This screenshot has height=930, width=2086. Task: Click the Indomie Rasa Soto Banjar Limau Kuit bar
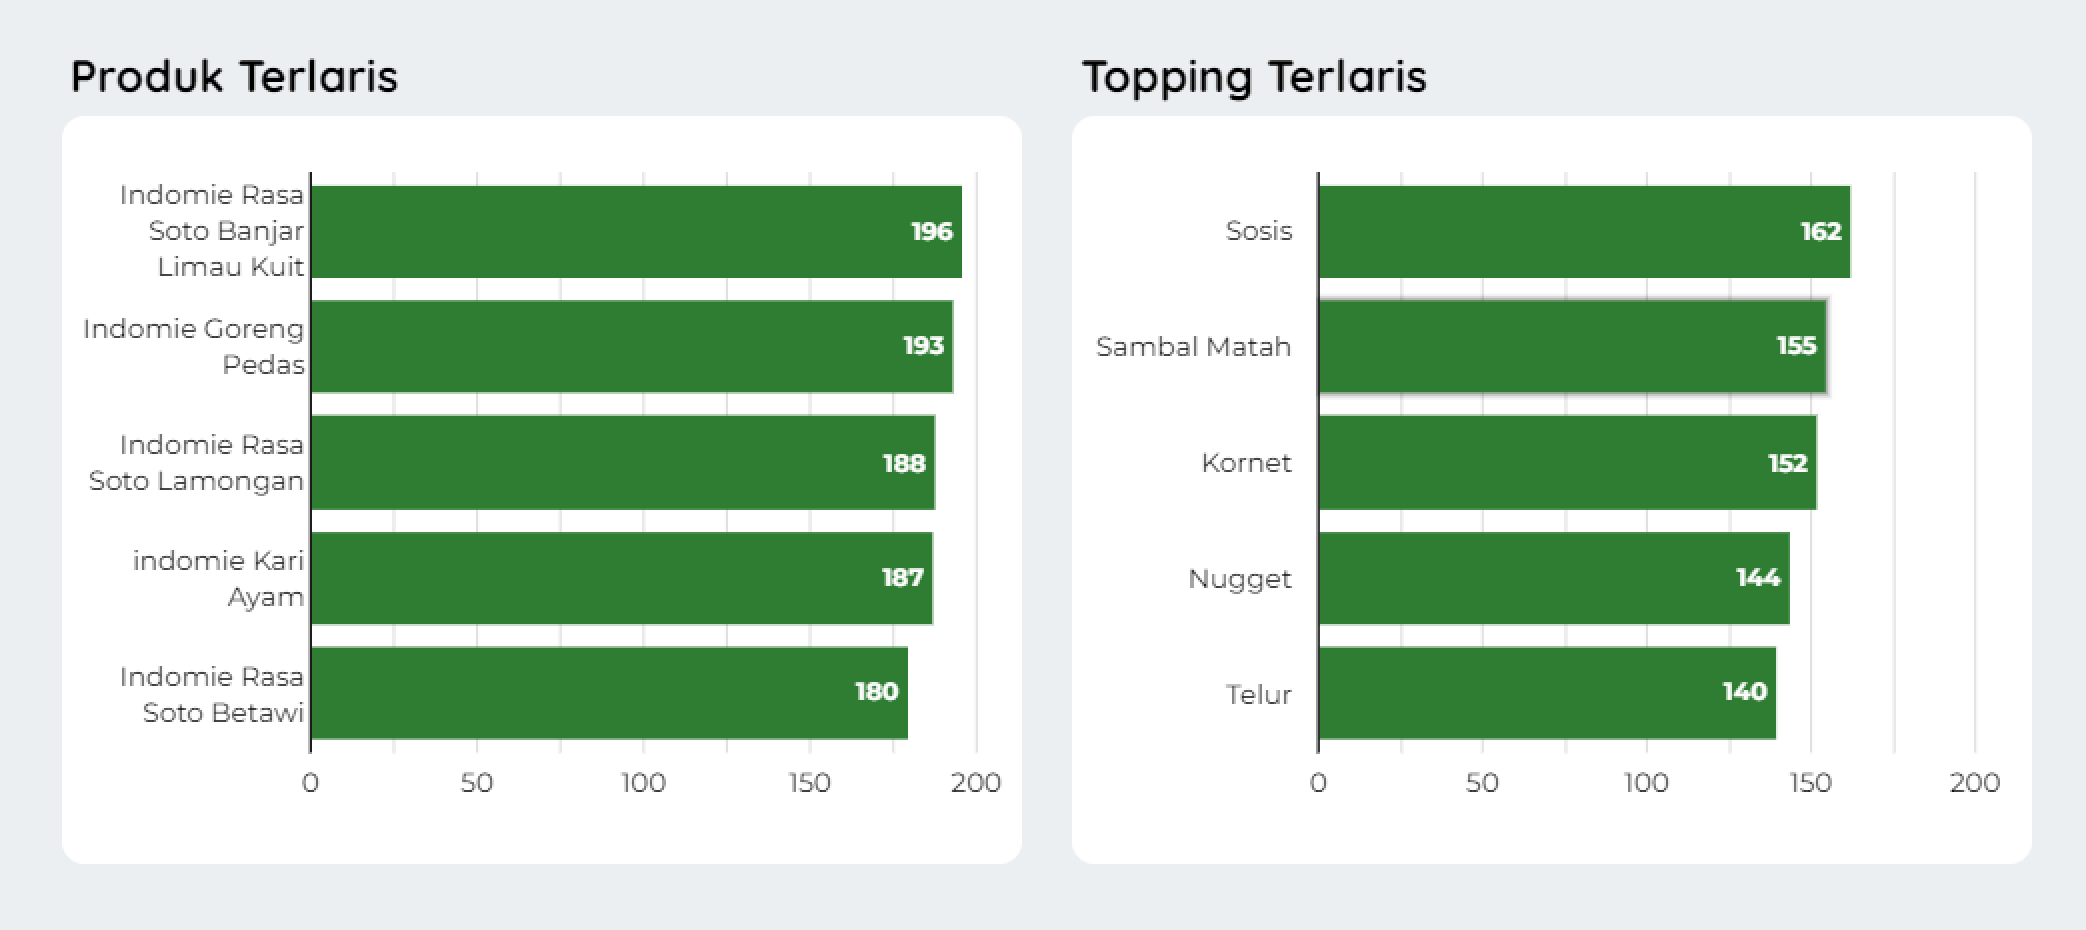[x=636, y=231]
